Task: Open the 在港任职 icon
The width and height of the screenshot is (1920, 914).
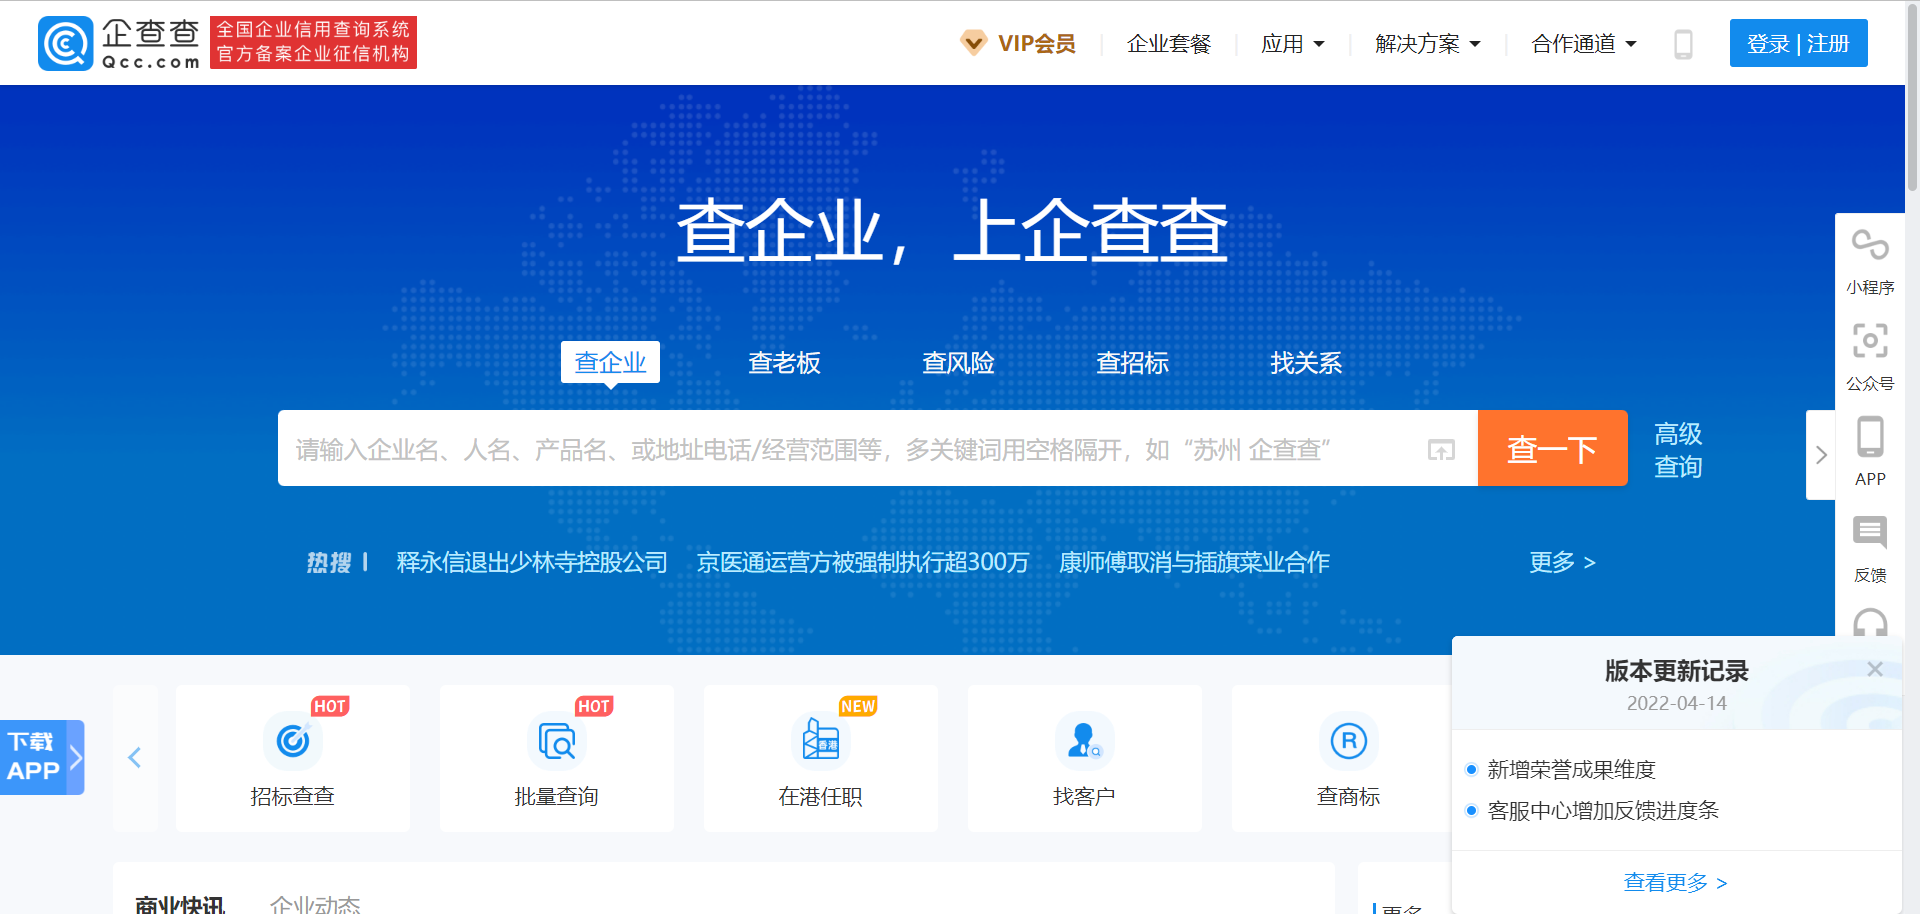Action: (821, 741)
